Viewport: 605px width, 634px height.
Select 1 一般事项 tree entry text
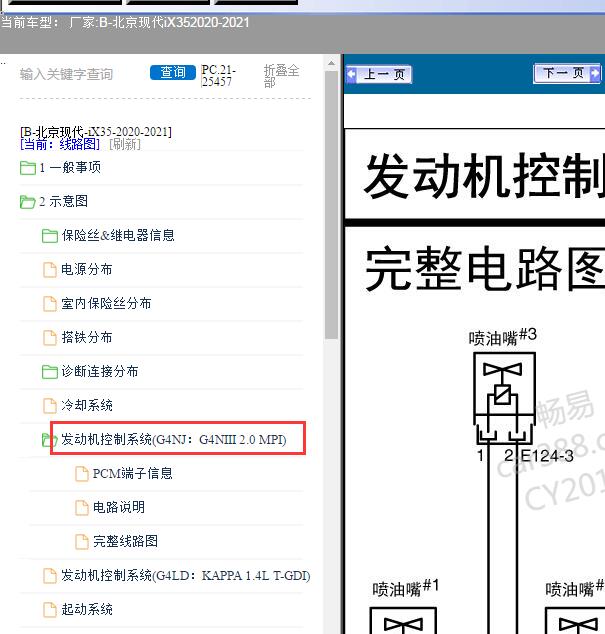click(70, 167)
